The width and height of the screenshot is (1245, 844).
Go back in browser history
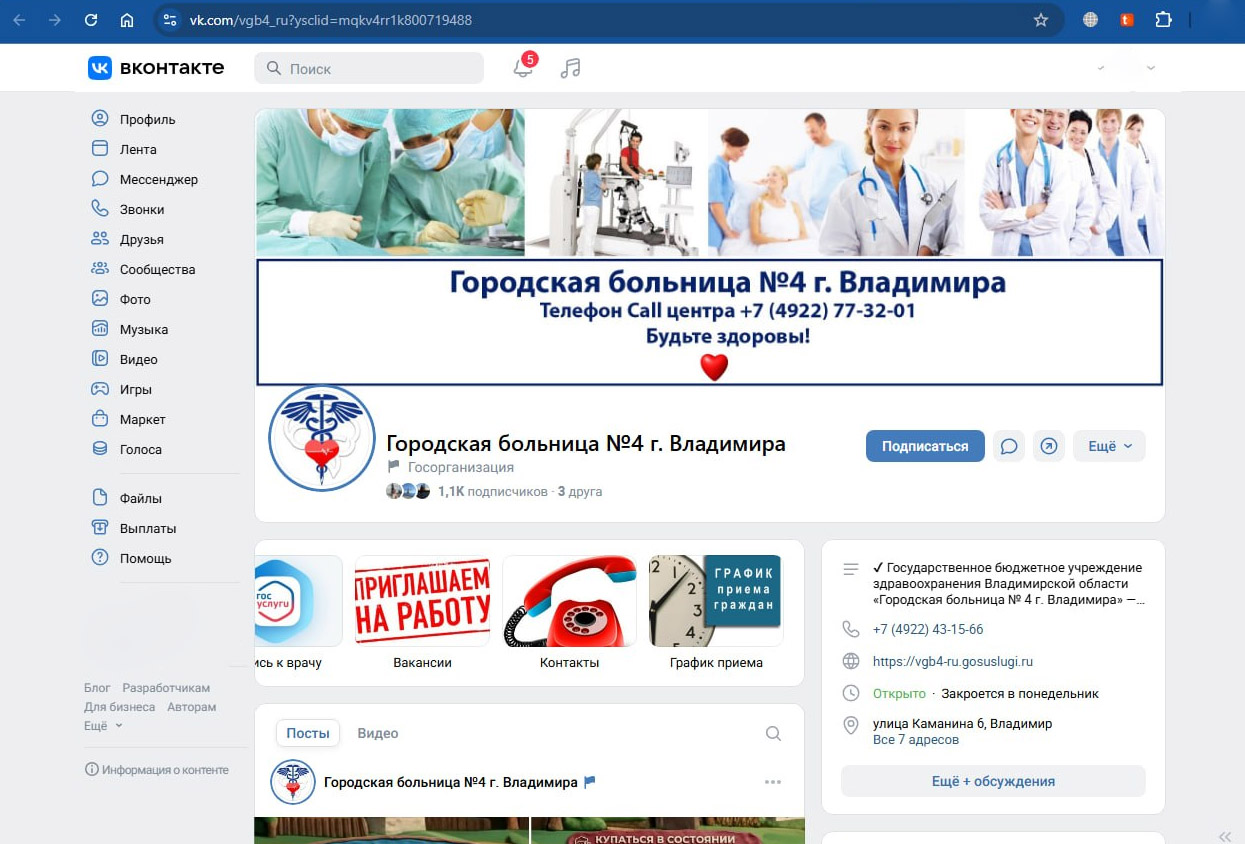(x=19, y=20)
